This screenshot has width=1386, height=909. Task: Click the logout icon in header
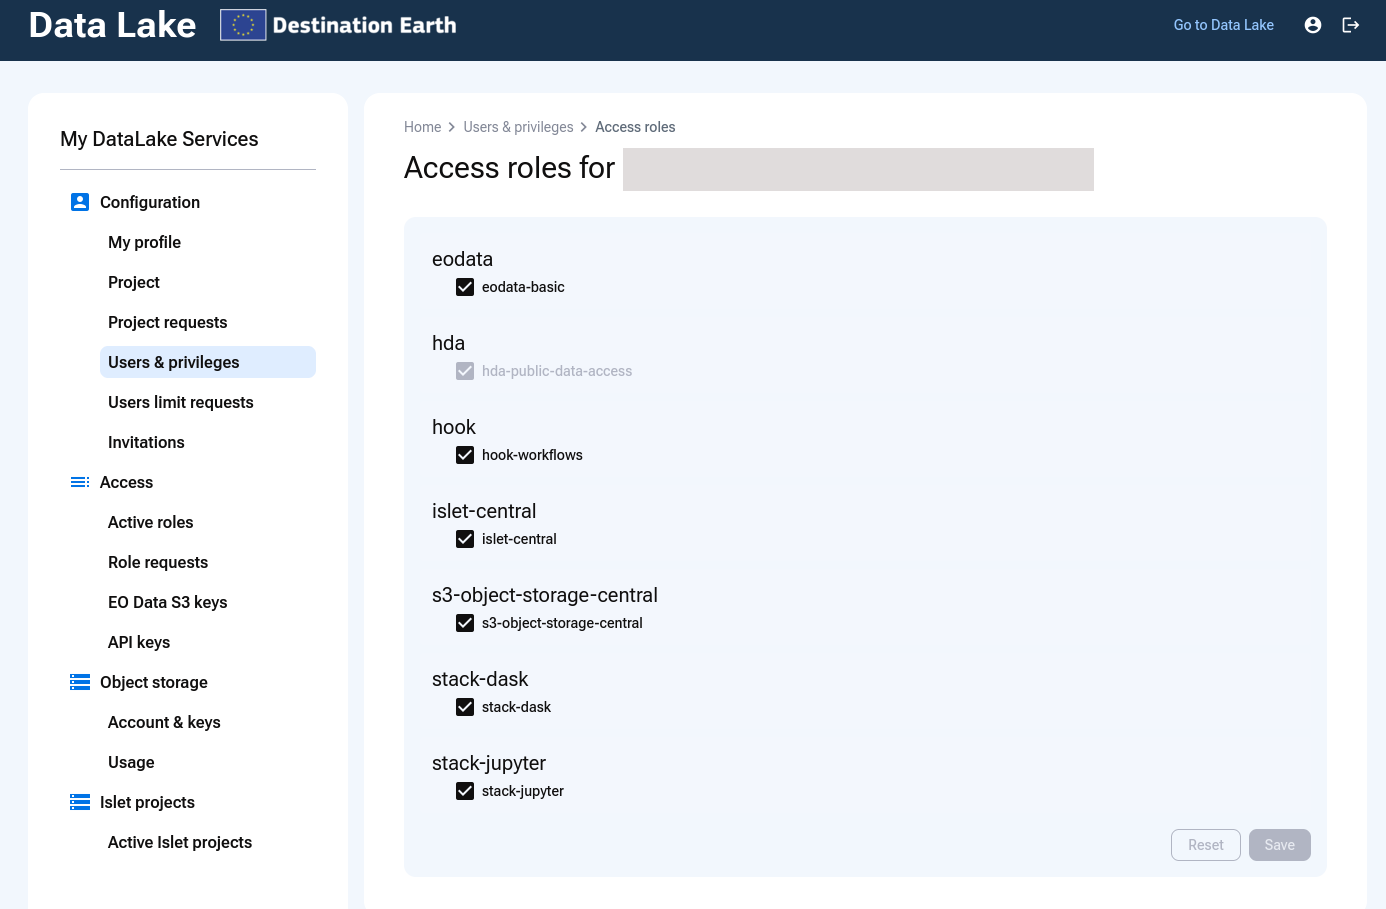(x=1351, y=25)
